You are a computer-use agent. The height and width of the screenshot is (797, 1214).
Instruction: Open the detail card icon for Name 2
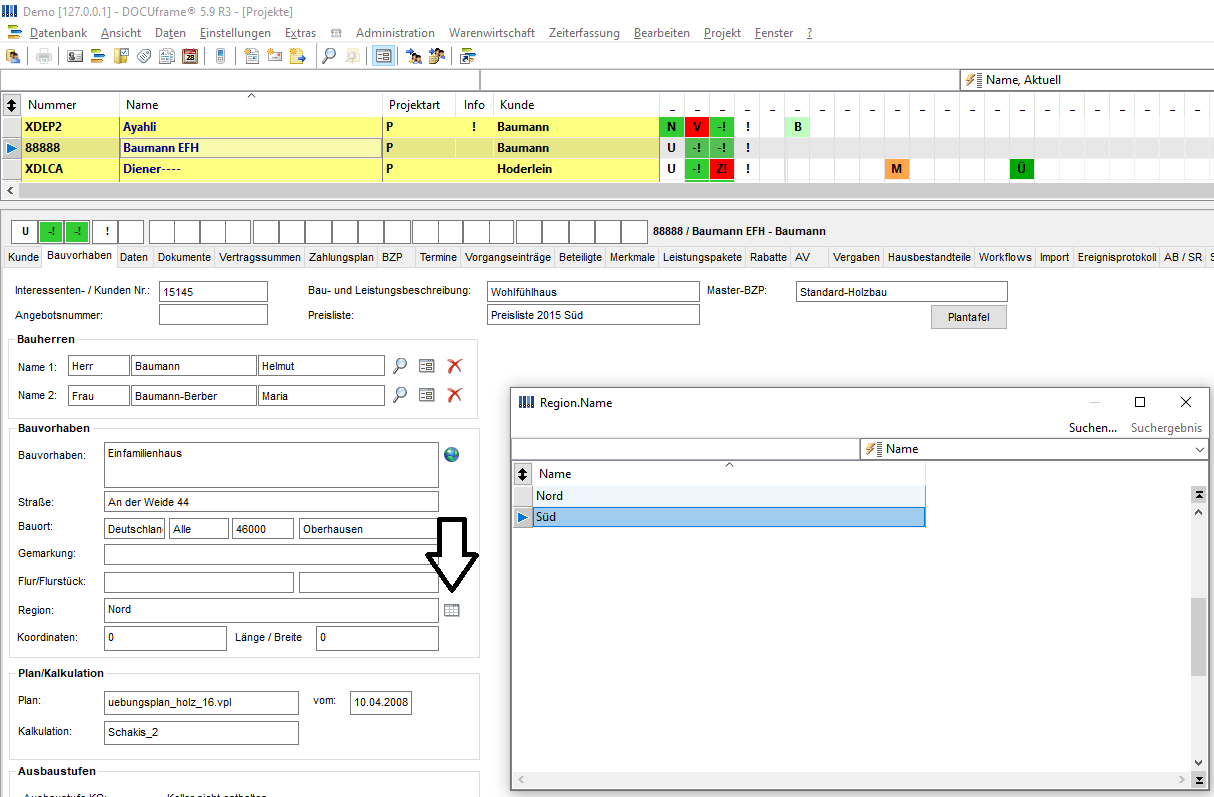tap(427, 395)
